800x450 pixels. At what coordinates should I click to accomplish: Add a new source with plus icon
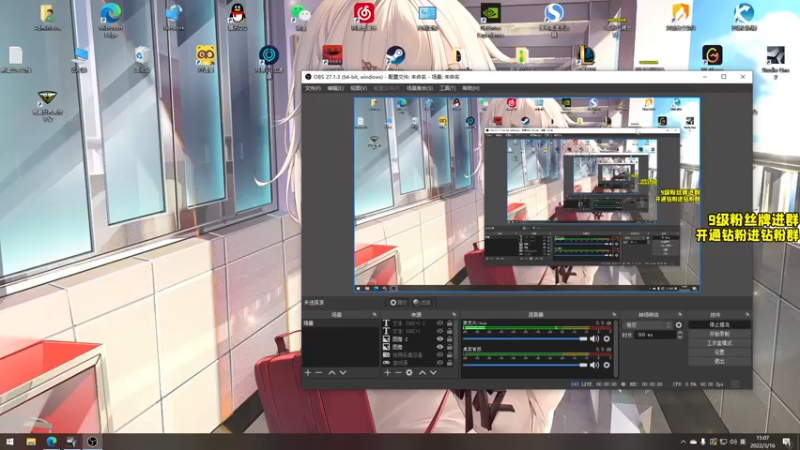point(387,373)
